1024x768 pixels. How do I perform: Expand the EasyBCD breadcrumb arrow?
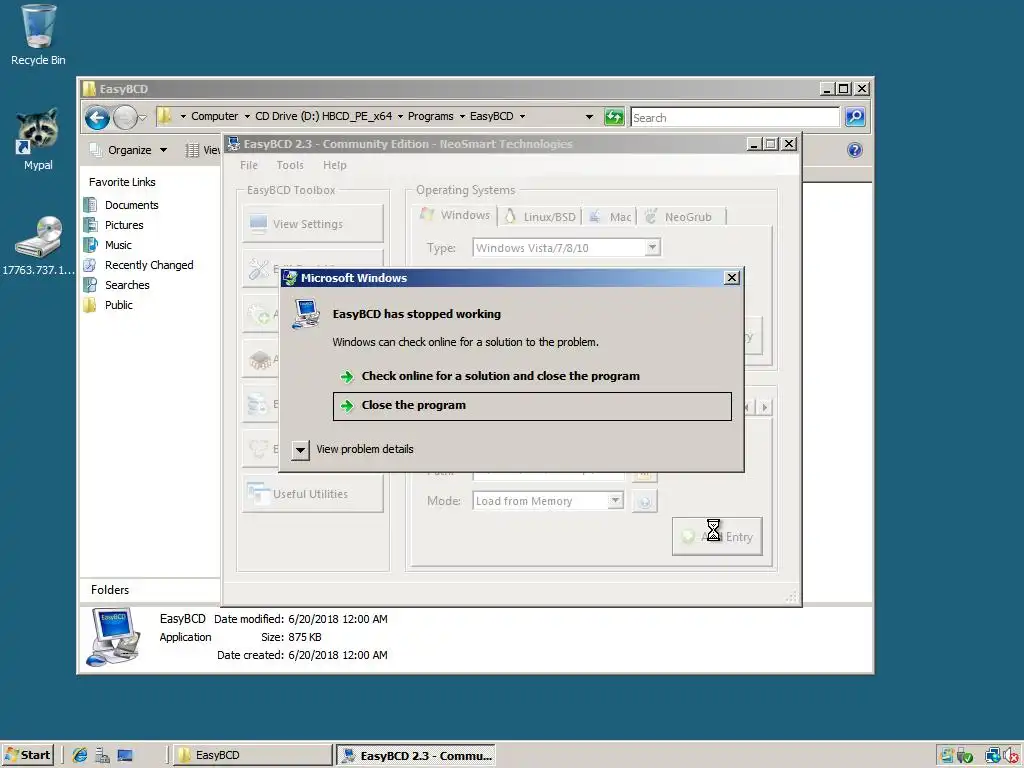click(522, 117)
